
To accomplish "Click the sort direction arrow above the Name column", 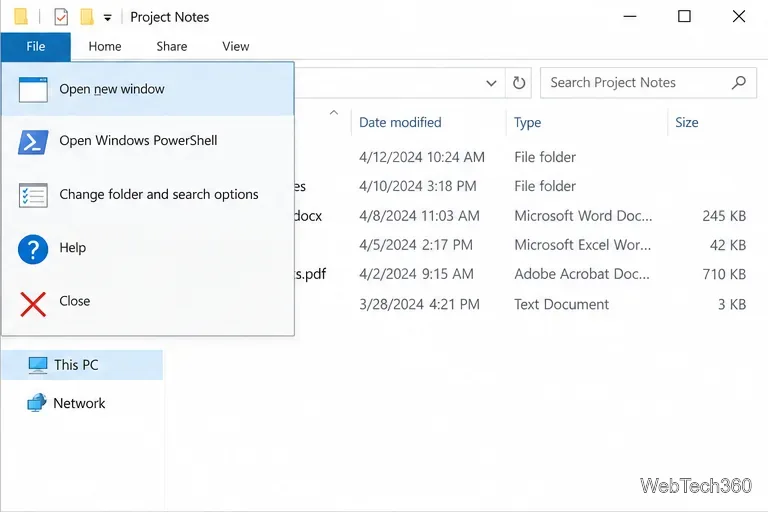I will (x=334, y=113).
